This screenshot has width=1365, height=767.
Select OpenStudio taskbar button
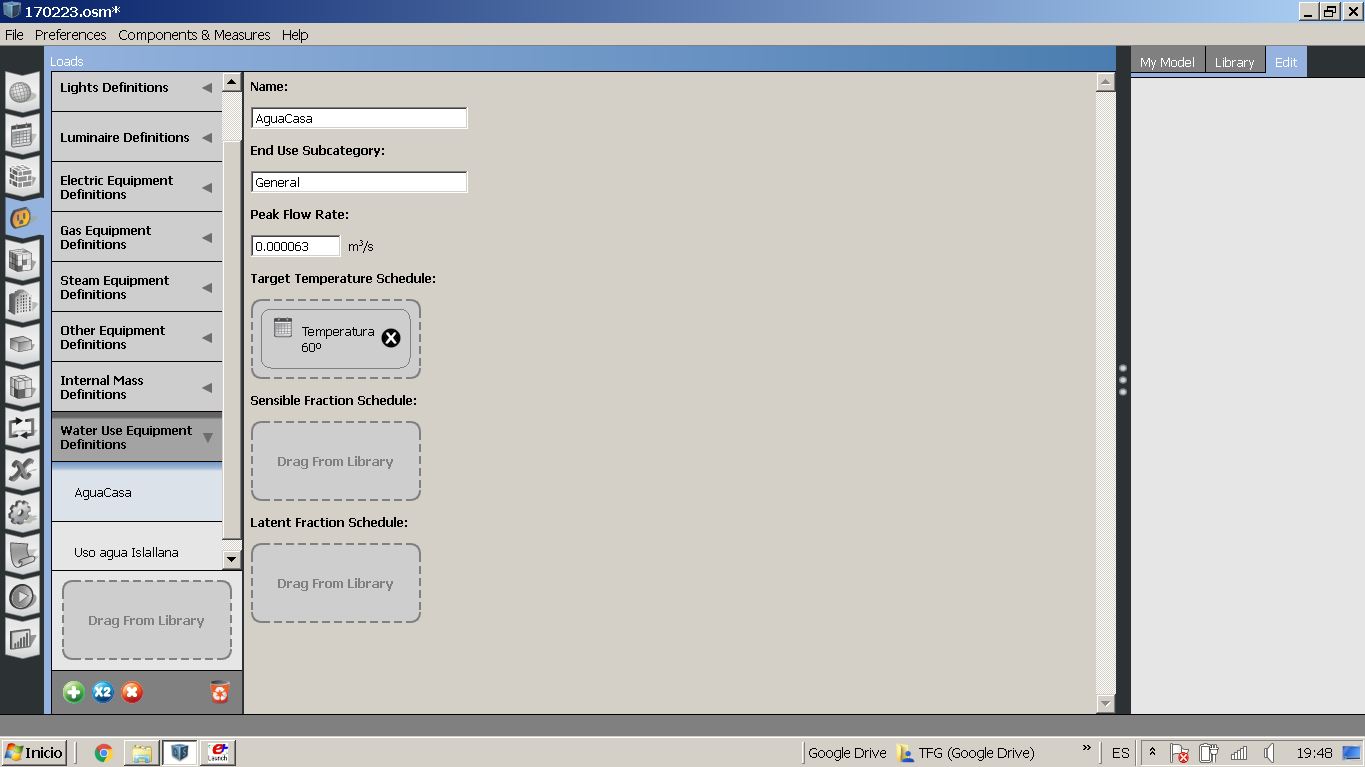click(x=180, y=752)
